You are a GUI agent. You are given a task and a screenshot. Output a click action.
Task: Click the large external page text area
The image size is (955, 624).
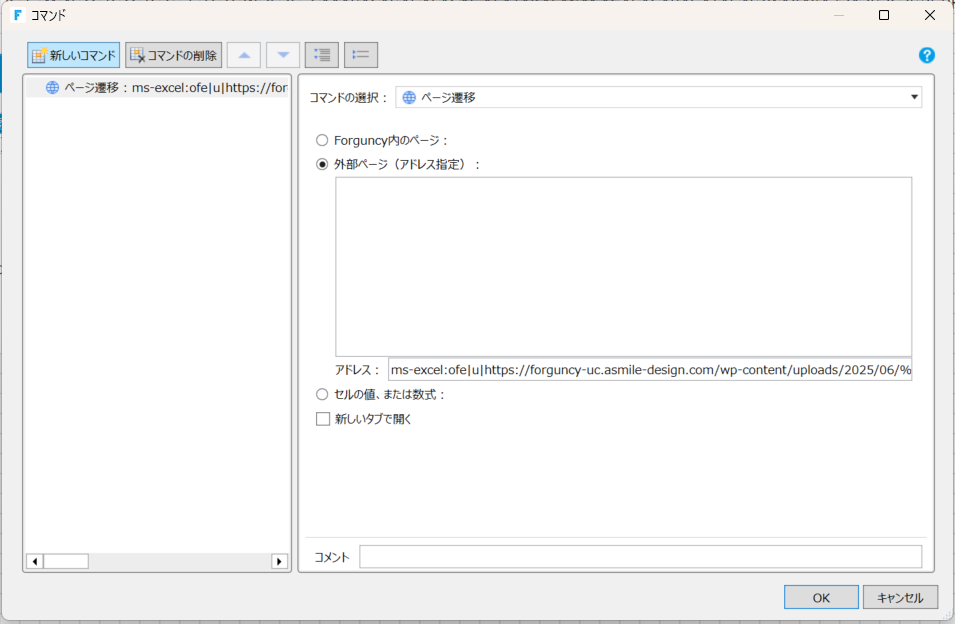[623, 266]
